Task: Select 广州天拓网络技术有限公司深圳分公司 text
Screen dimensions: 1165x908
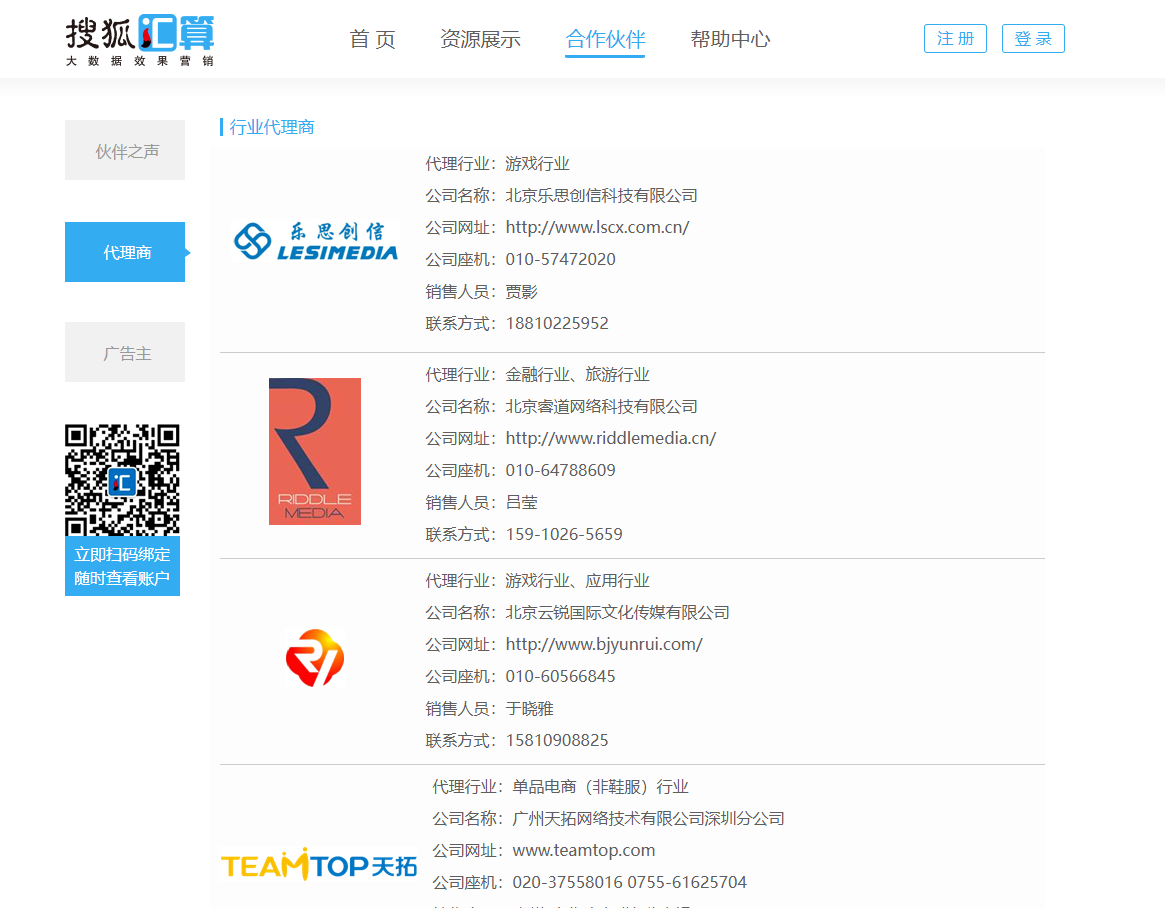Action: coord(649,818)
